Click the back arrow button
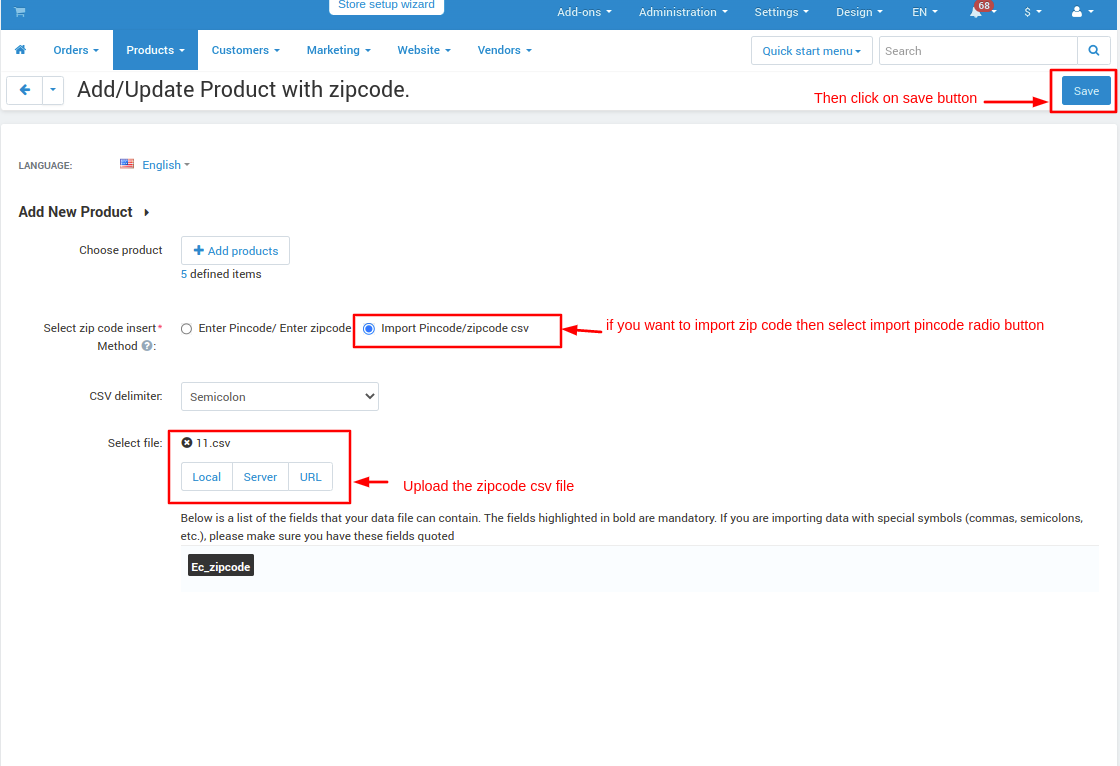This screenshot has width=1120, height=766. coord(24,90)
